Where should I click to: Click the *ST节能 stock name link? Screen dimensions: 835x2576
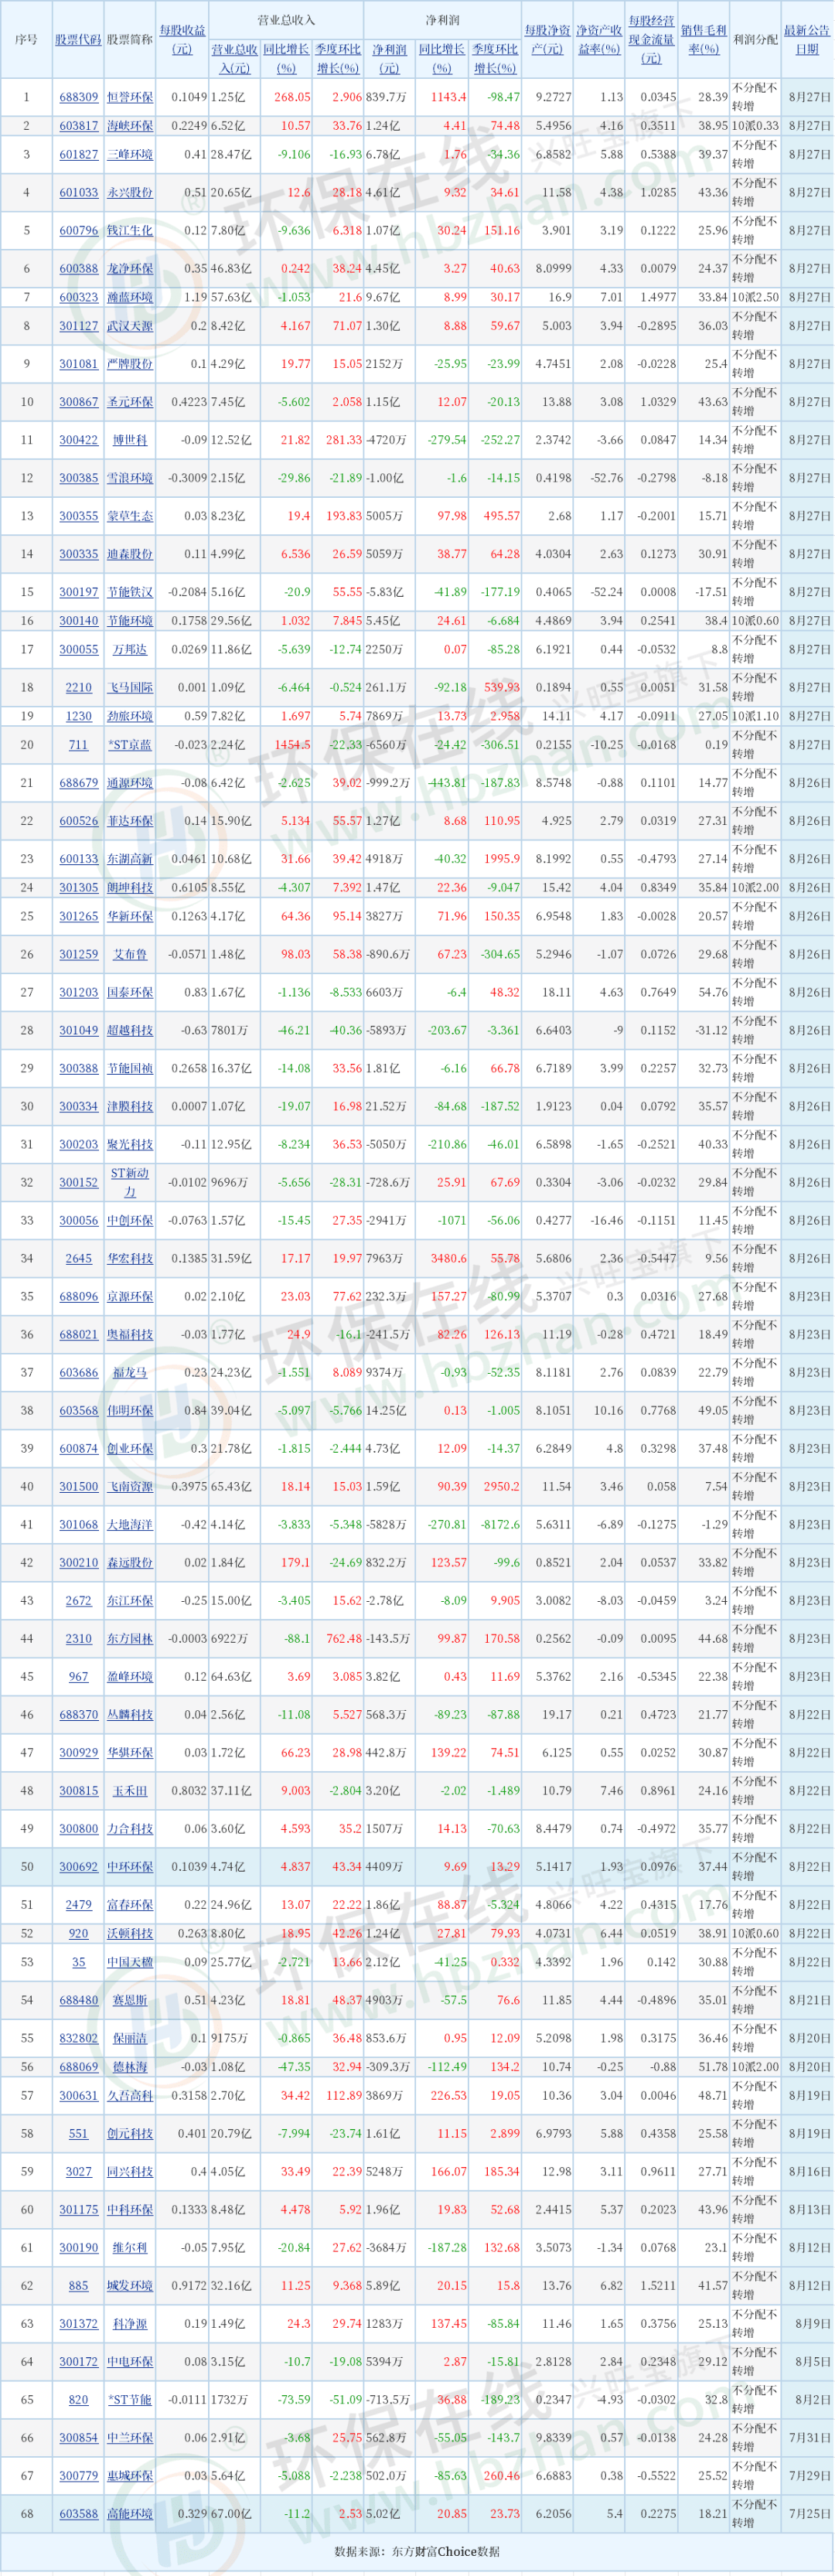pos(130,2400)
